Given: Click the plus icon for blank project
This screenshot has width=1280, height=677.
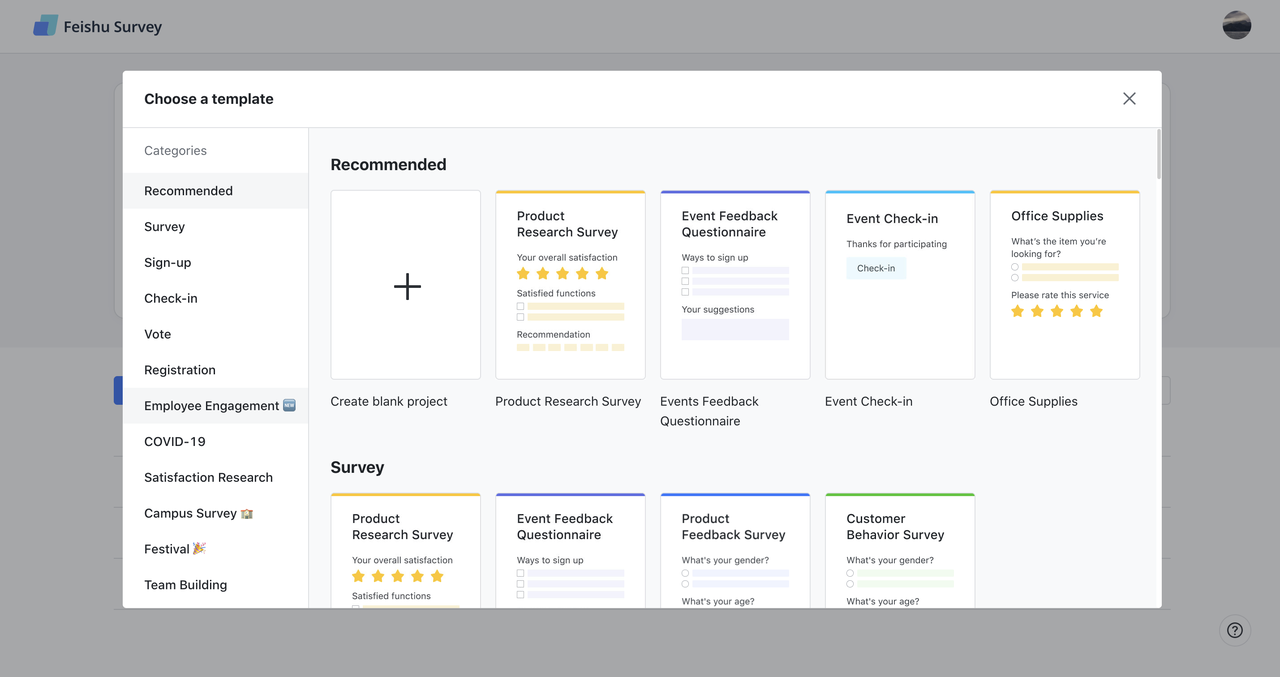Looking at the screenshot, I should (407, 287).
